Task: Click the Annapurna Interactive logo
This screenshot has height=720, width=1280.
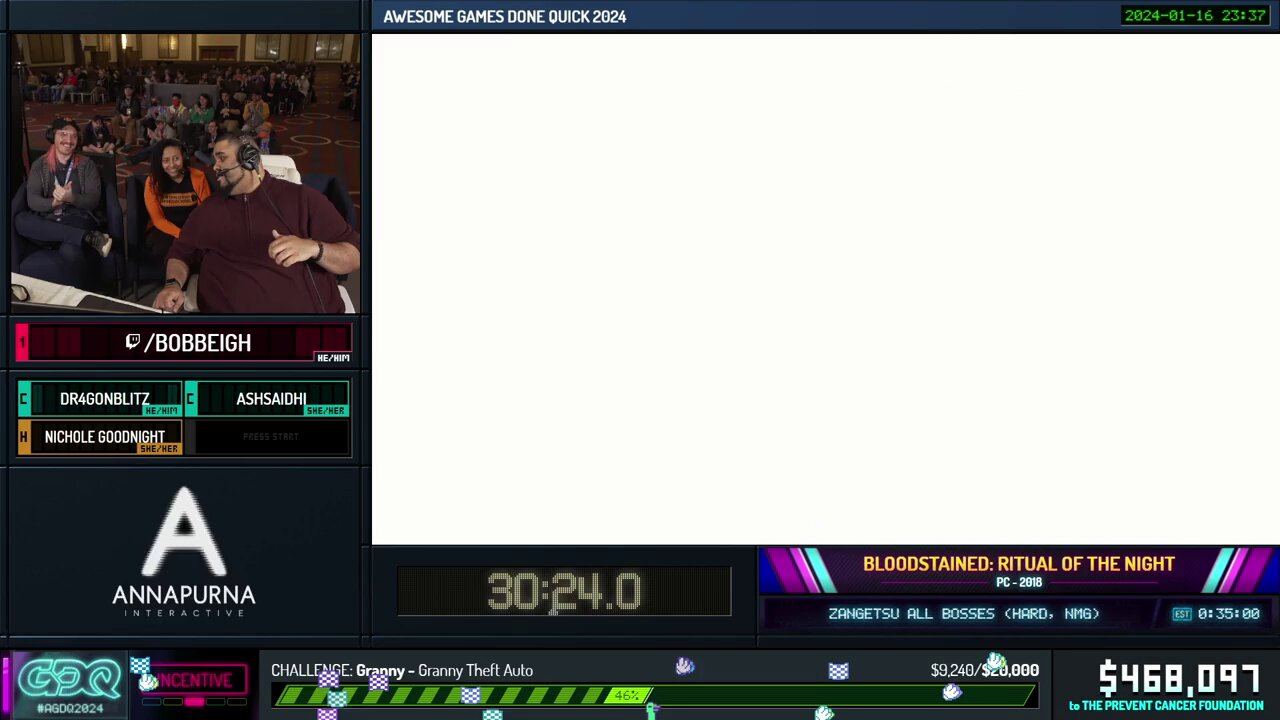Action: (x=184, y=551)
